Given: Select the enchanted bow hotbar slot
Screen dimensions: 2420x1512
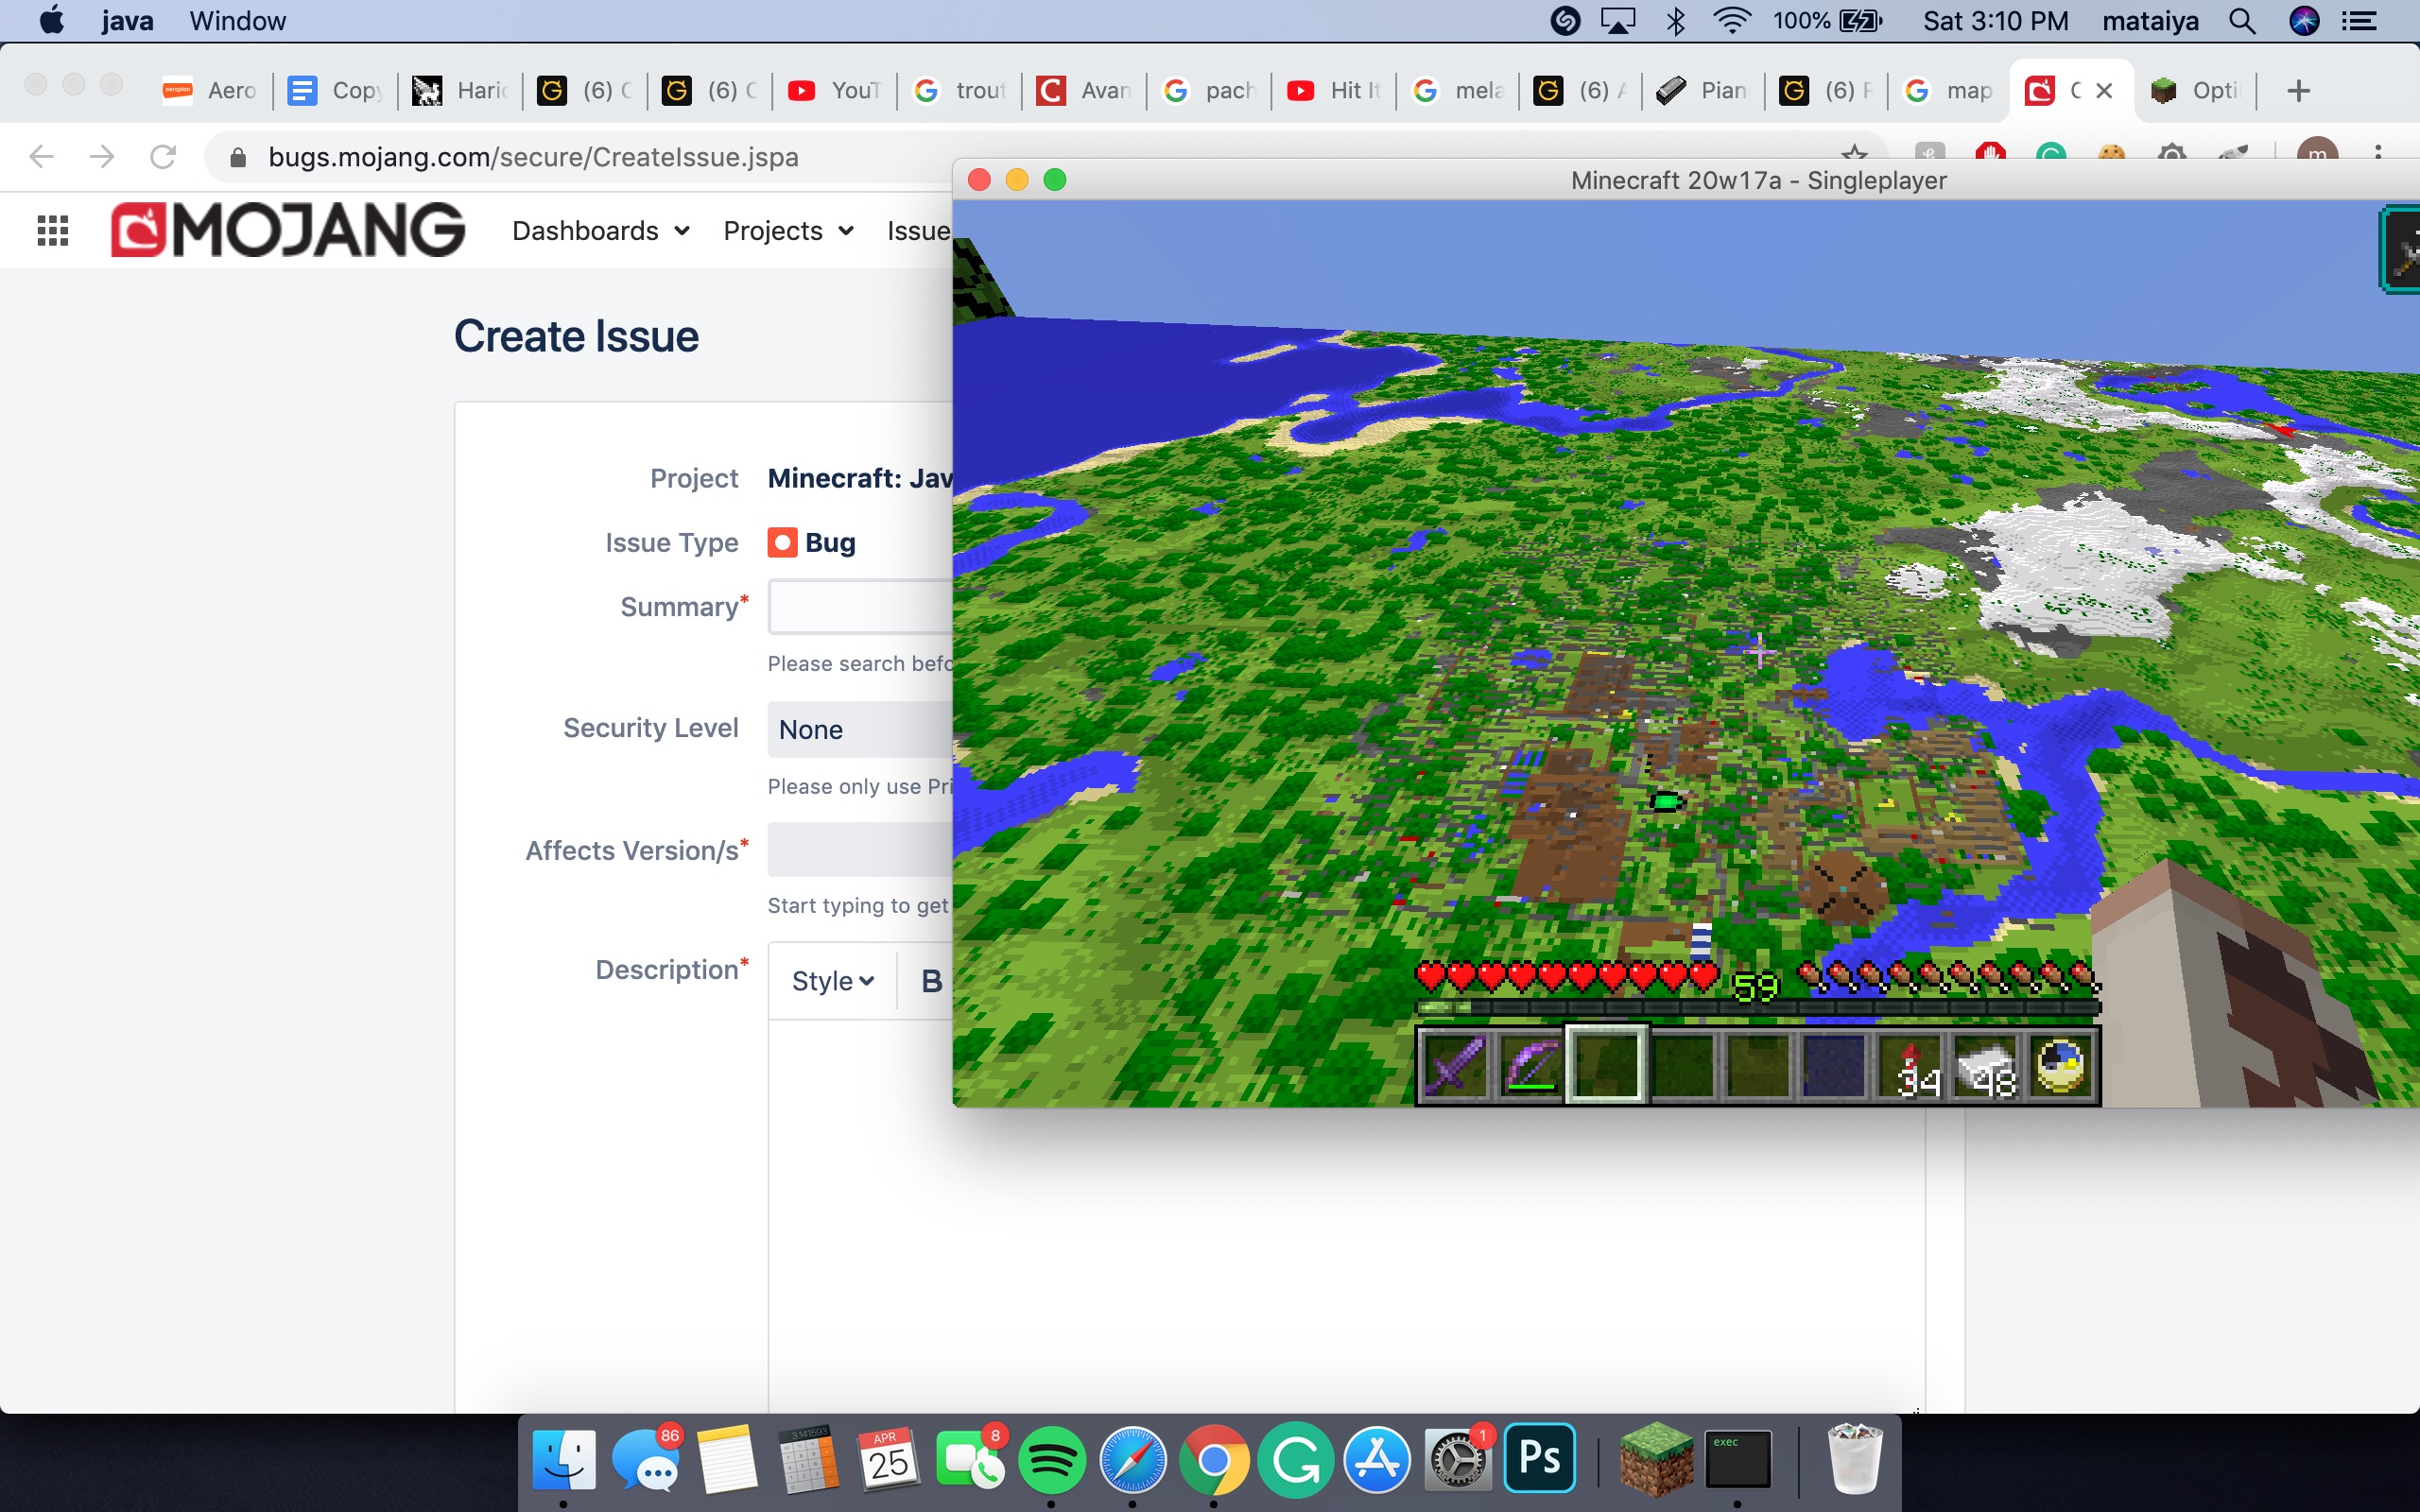Looking at the screenshot, I should pos(1530,1065).
